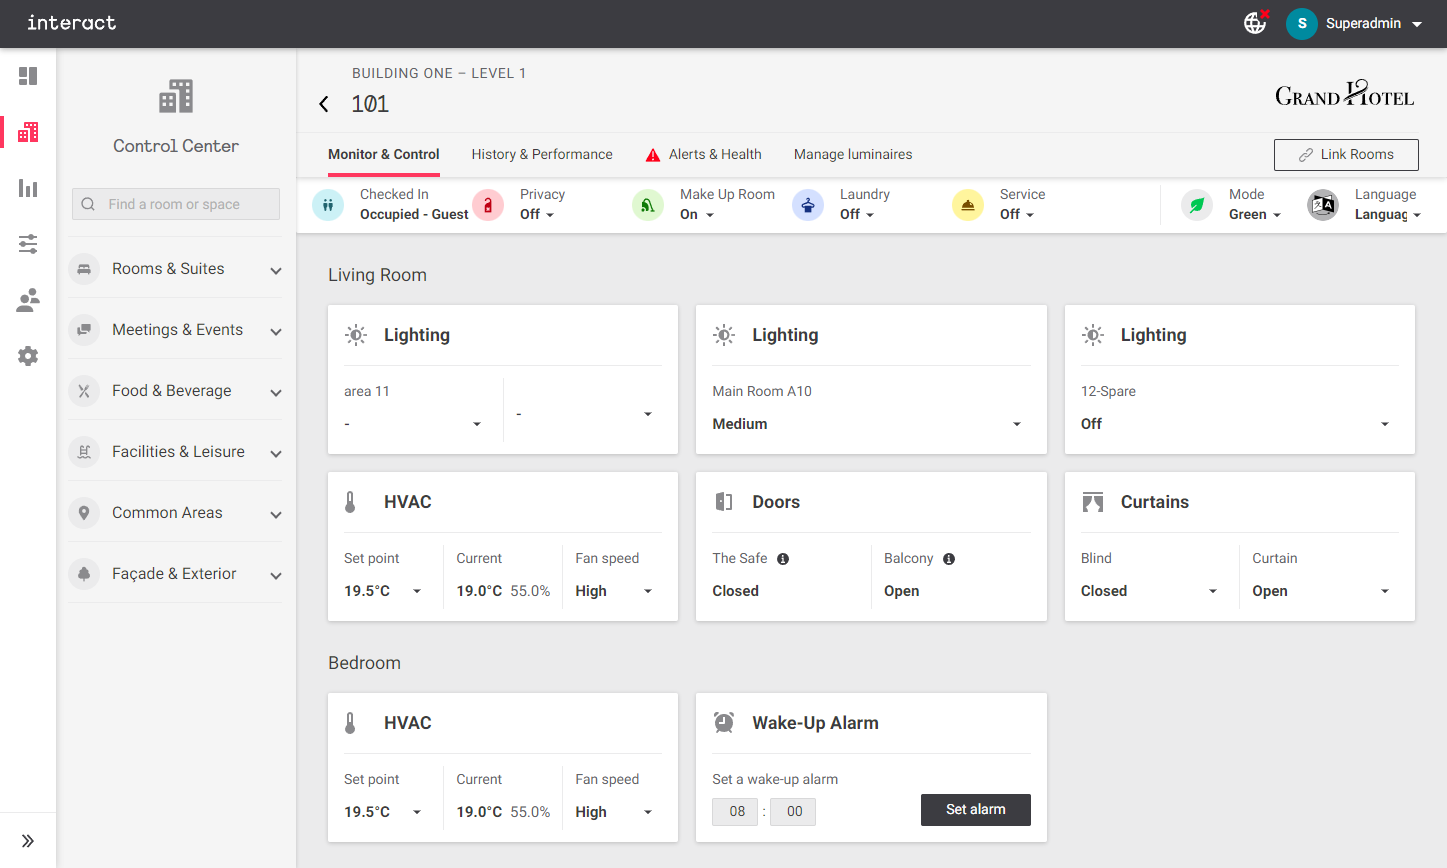Click the settings gear in sidebar
1447x868 pixels.
(28, 356)
